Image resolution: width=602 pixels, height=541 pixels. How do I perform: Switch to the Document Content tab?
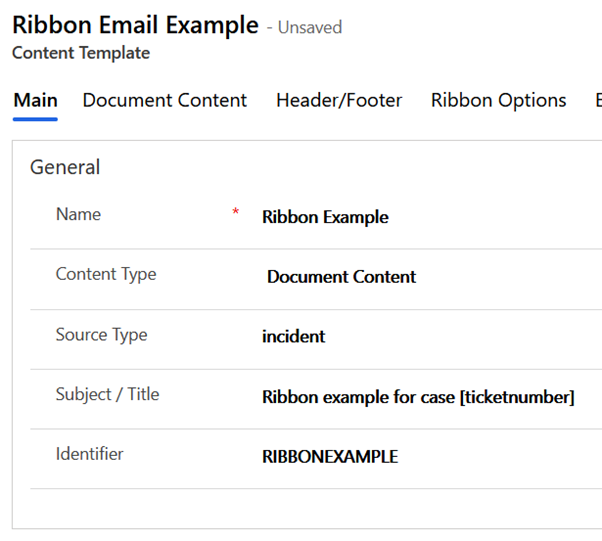click(165, 101)
